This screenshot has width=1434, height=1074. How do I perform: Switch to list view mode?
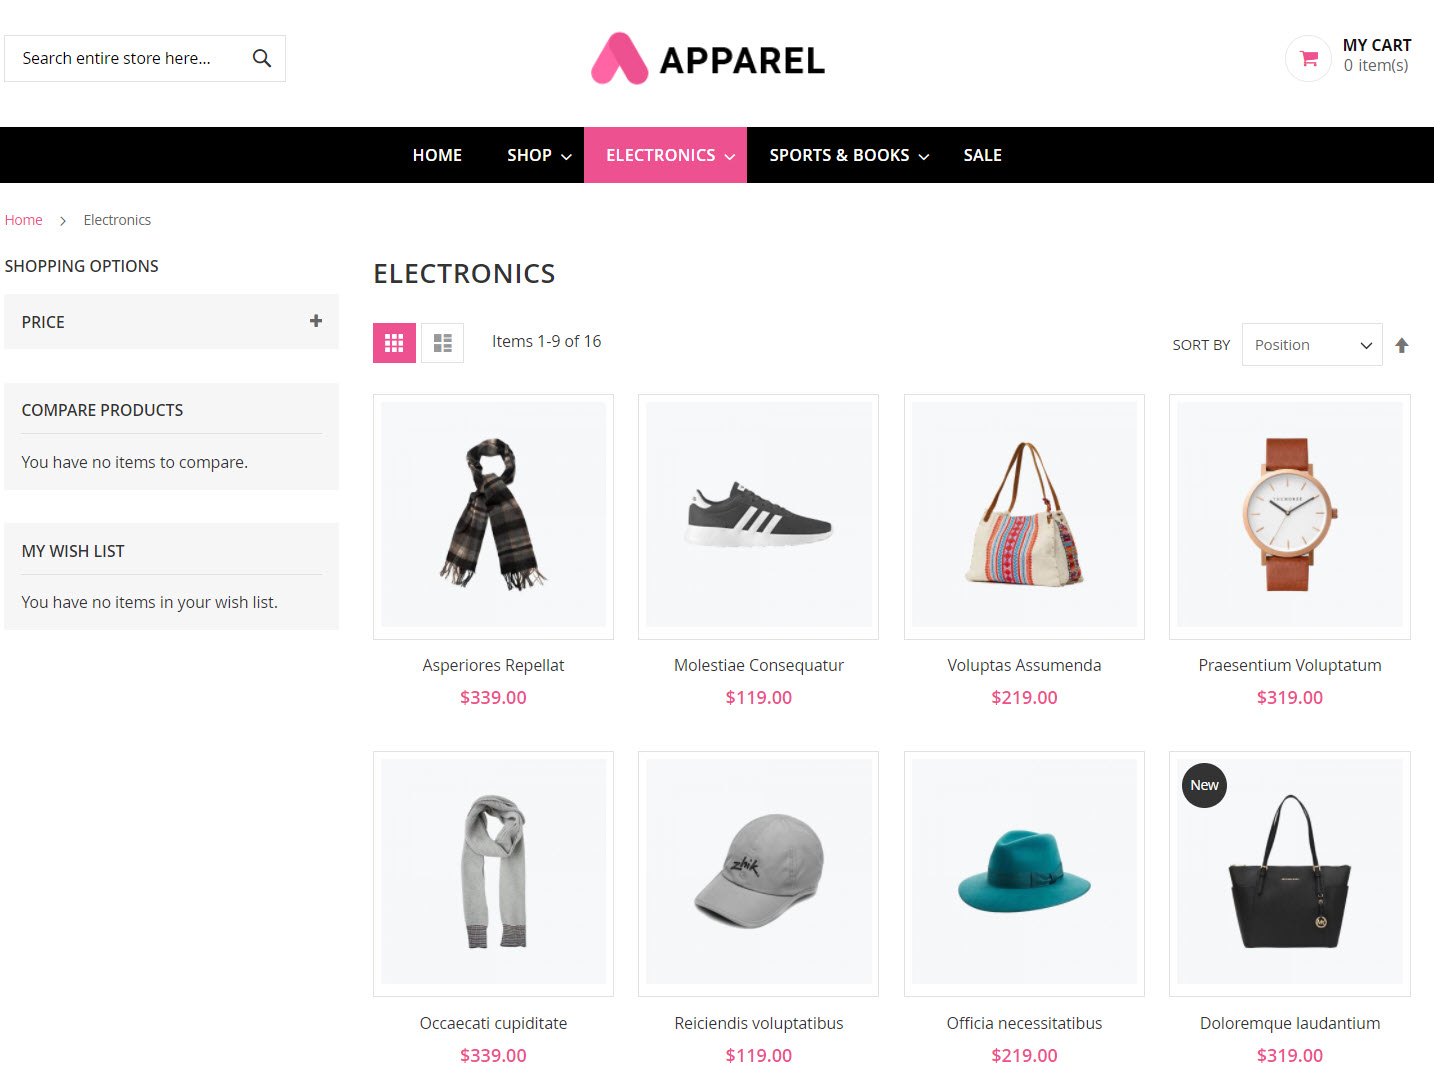click(442, 343)
